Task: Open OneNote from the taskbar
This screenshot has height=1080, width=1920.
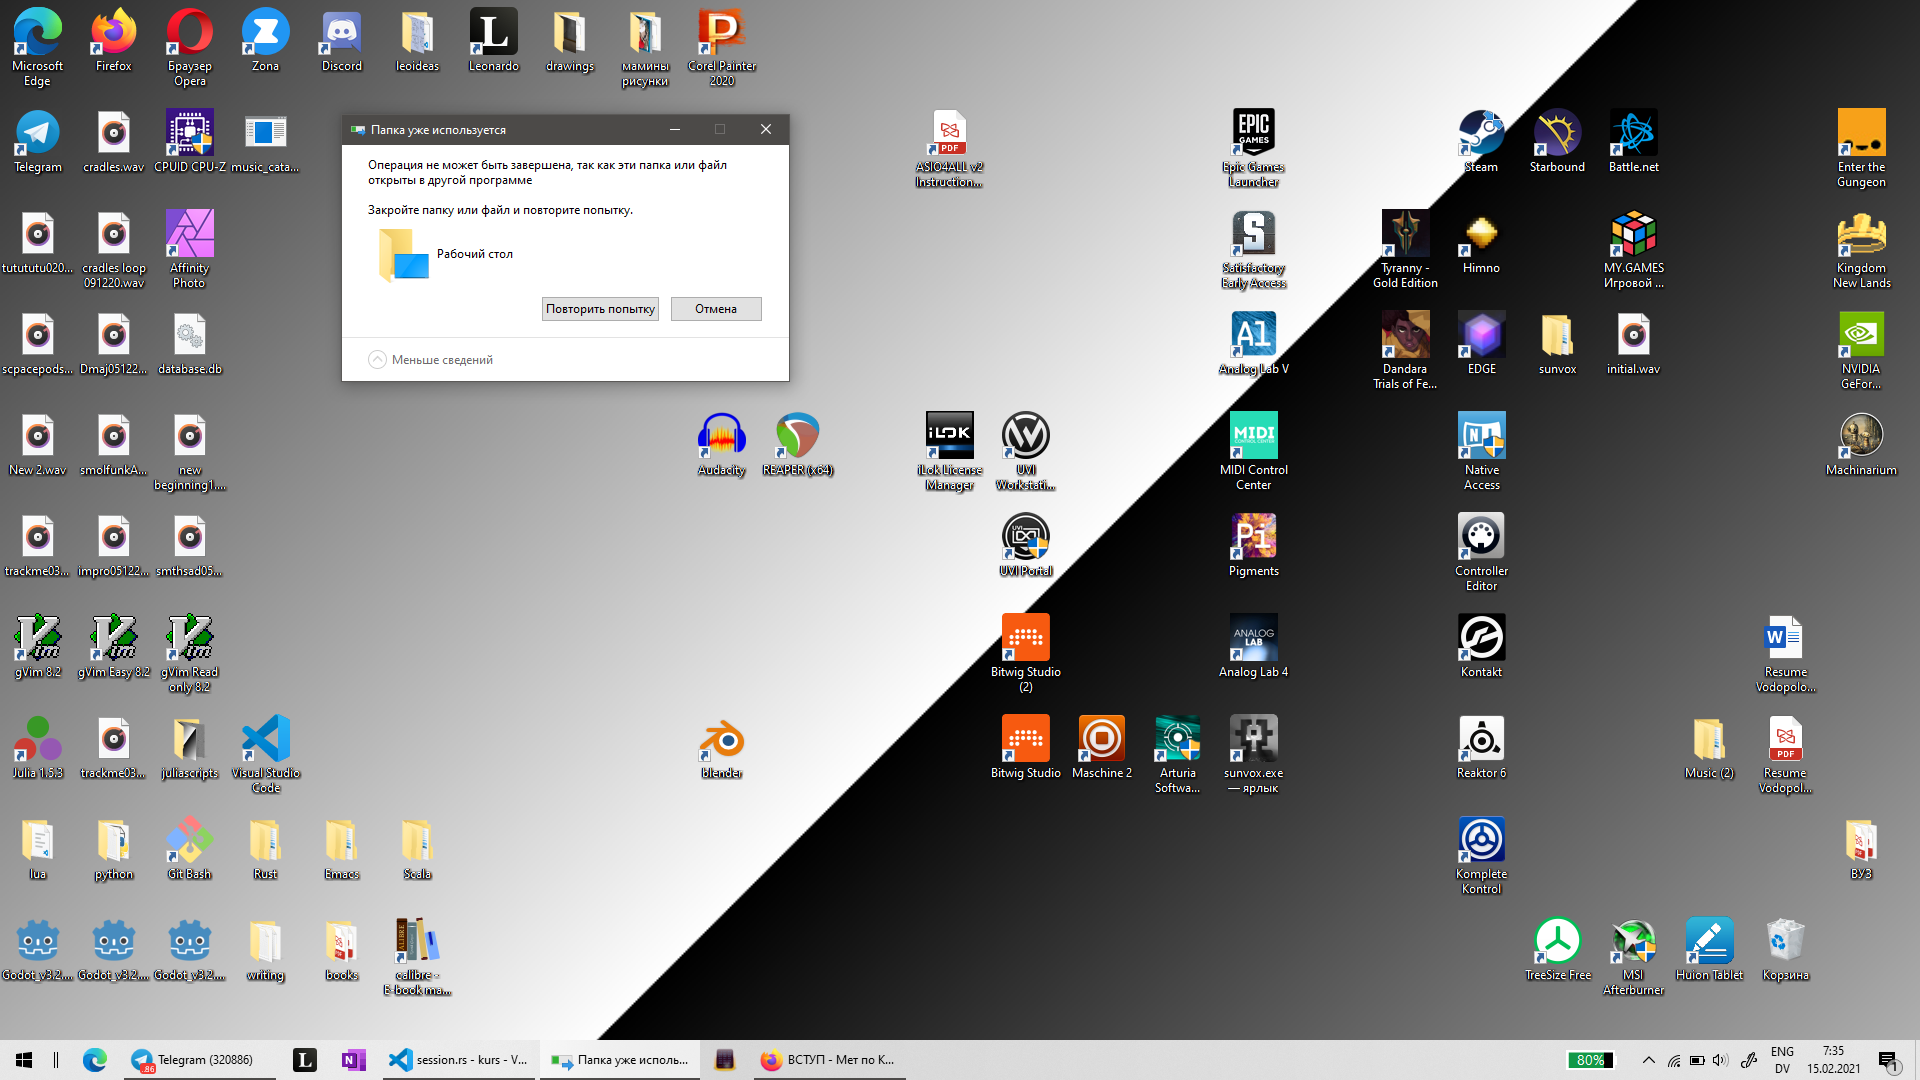Action: [x=353, y=1060]
